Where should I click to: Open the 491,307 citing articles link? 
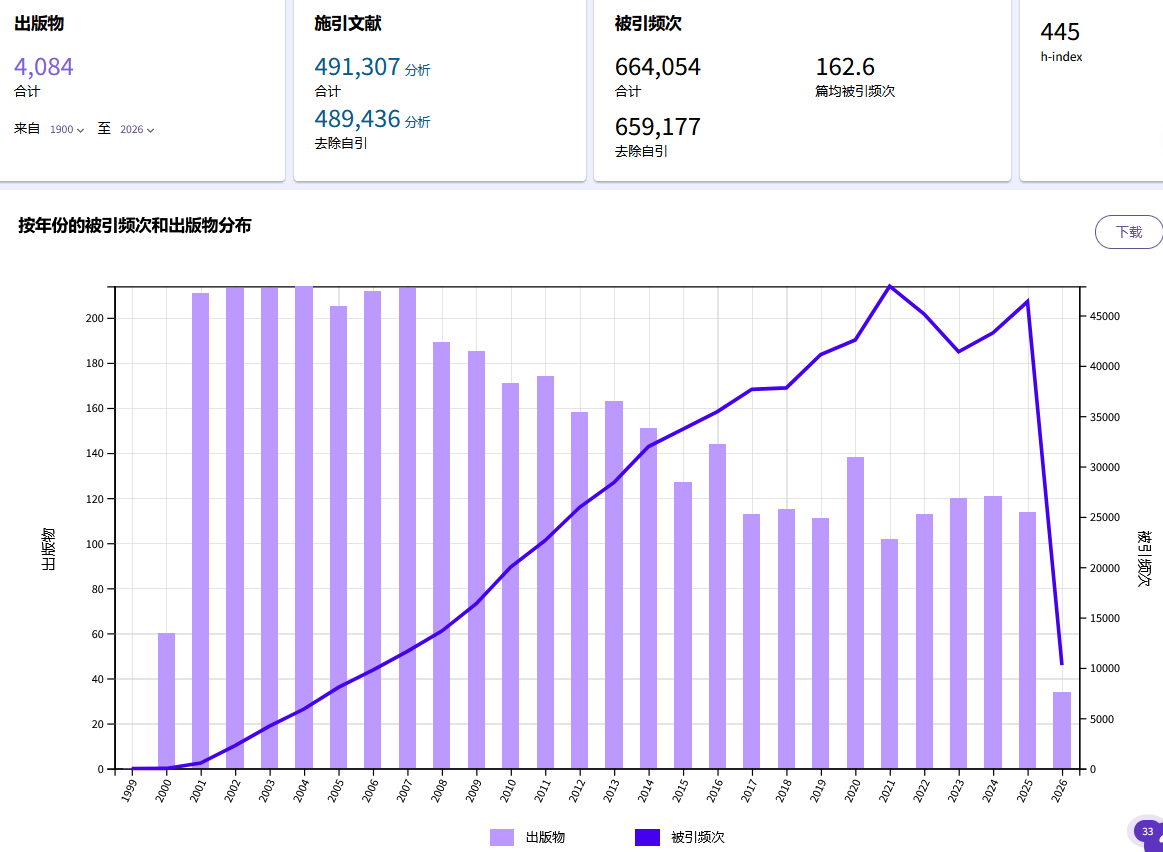(357, 67)
